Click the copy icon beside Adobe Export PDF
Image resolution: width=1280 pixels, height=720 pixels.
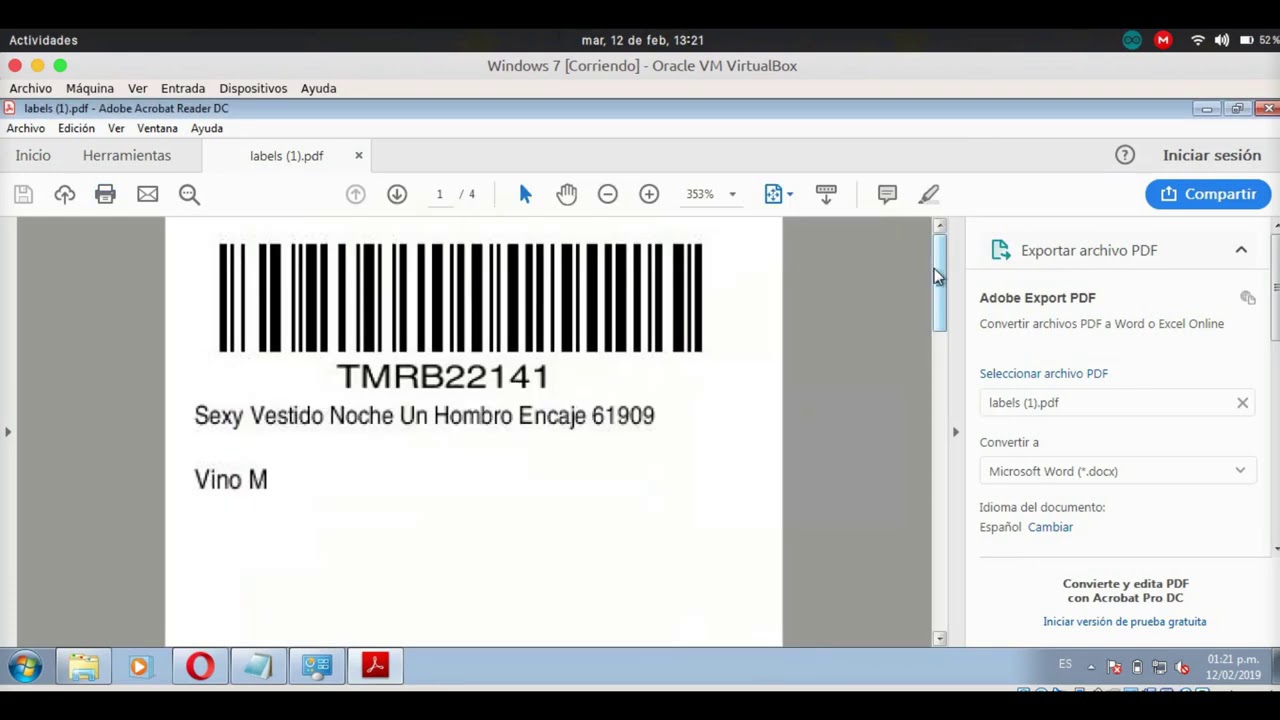click(1248, 297)
